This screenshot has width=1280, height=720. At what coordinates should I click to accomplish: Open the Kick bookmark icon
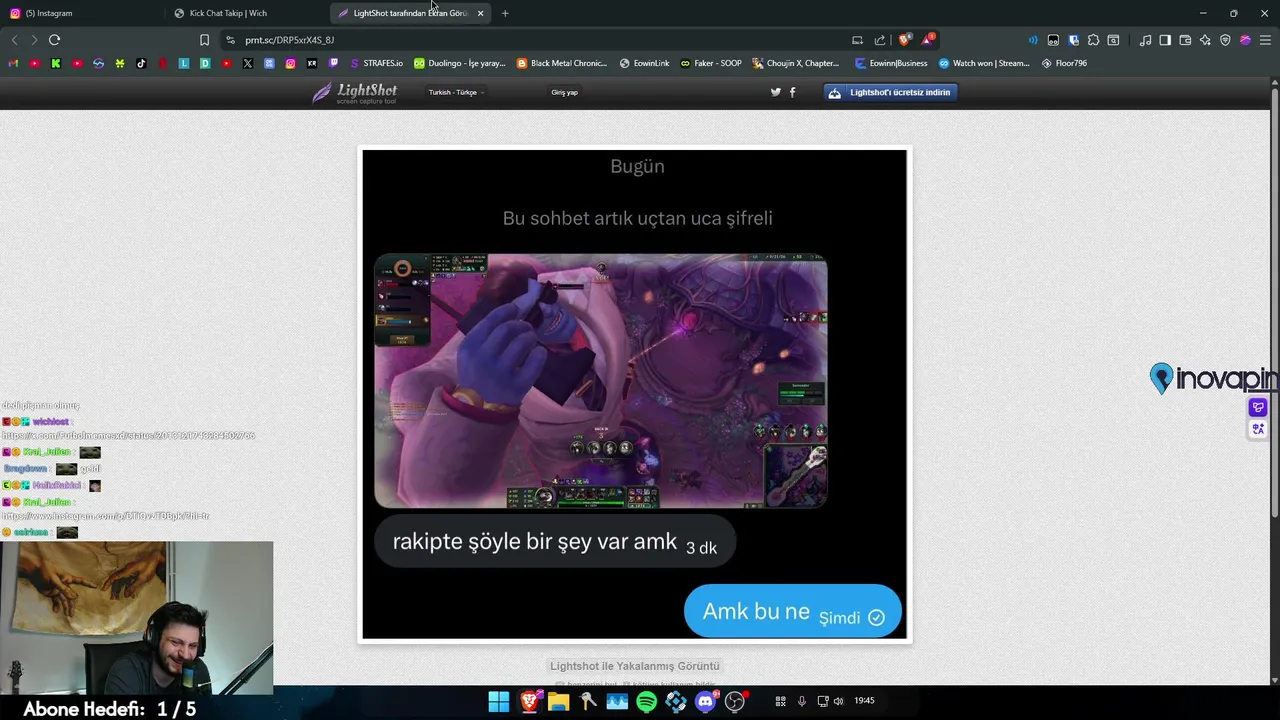pos(56,63)
